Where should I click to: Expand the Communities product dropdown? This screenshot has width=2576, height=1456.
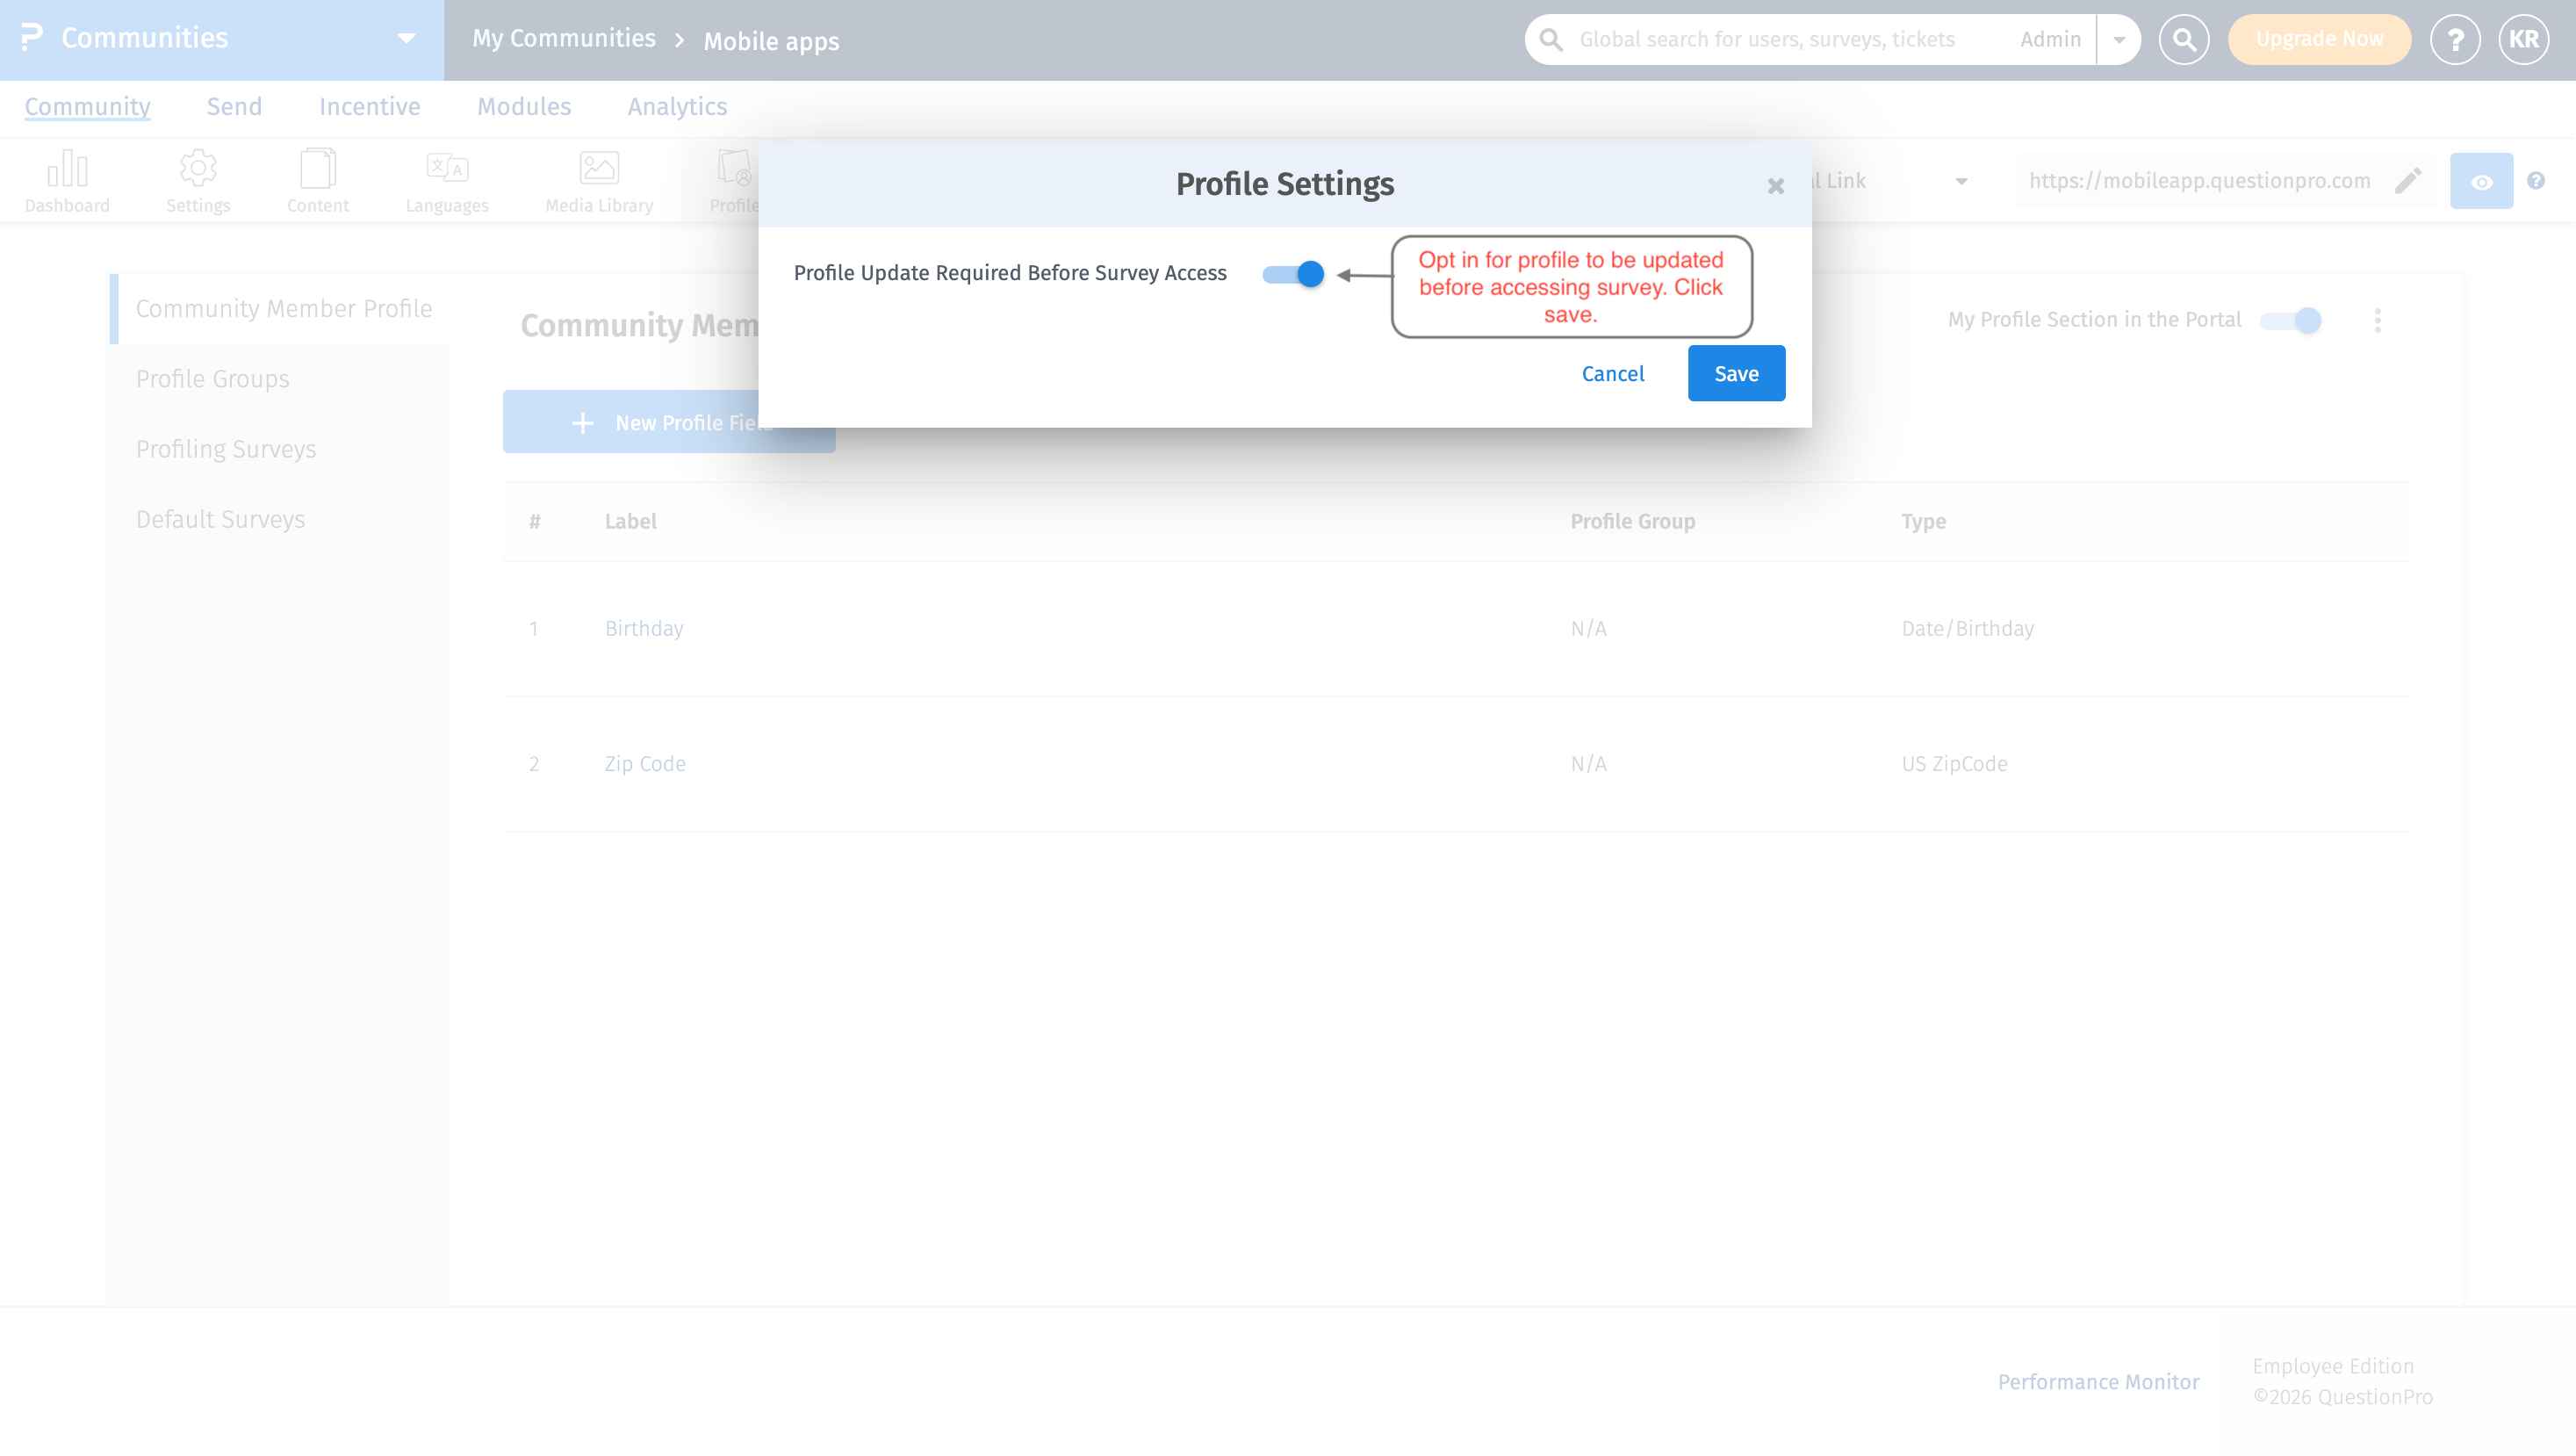(x=406, y=39)
